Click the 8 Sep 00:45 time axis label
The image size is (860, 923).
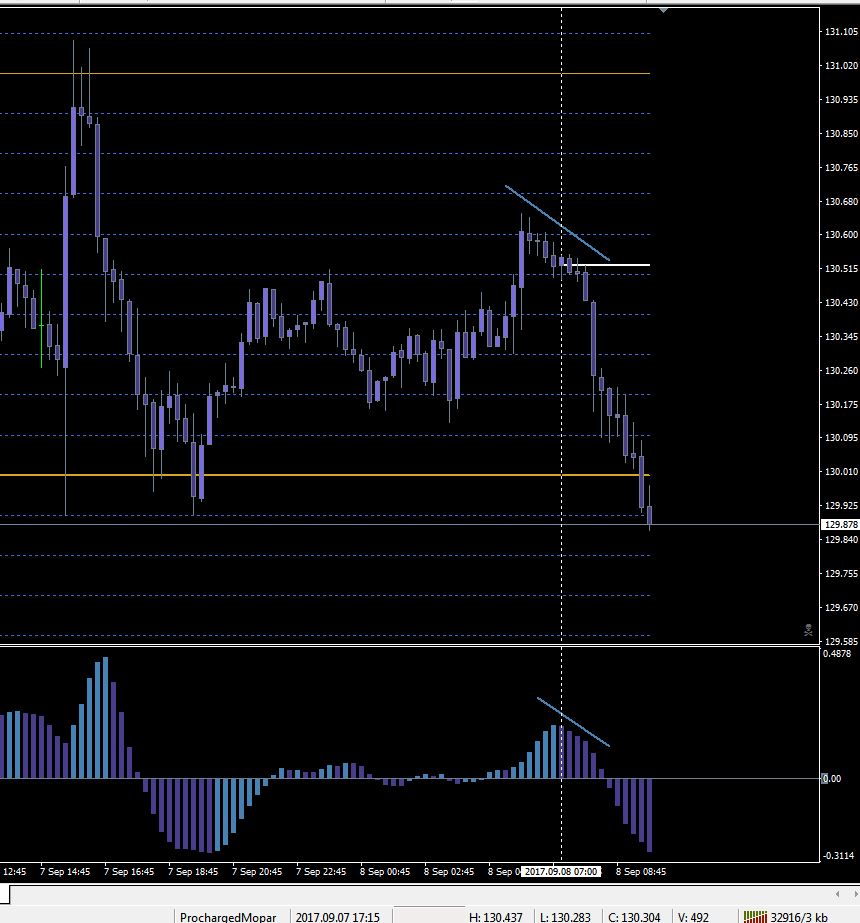point(385,871)
